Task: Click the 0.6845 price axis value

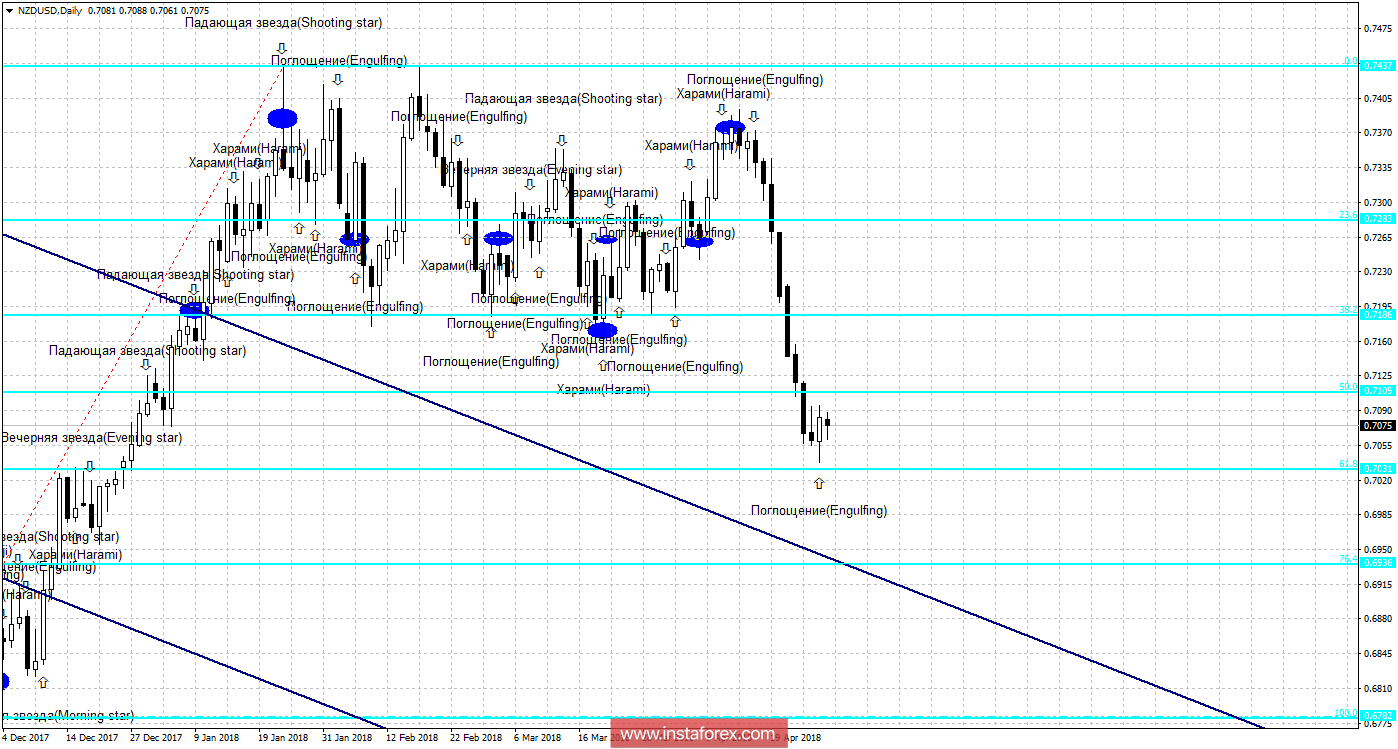Action: [1378, 654]
